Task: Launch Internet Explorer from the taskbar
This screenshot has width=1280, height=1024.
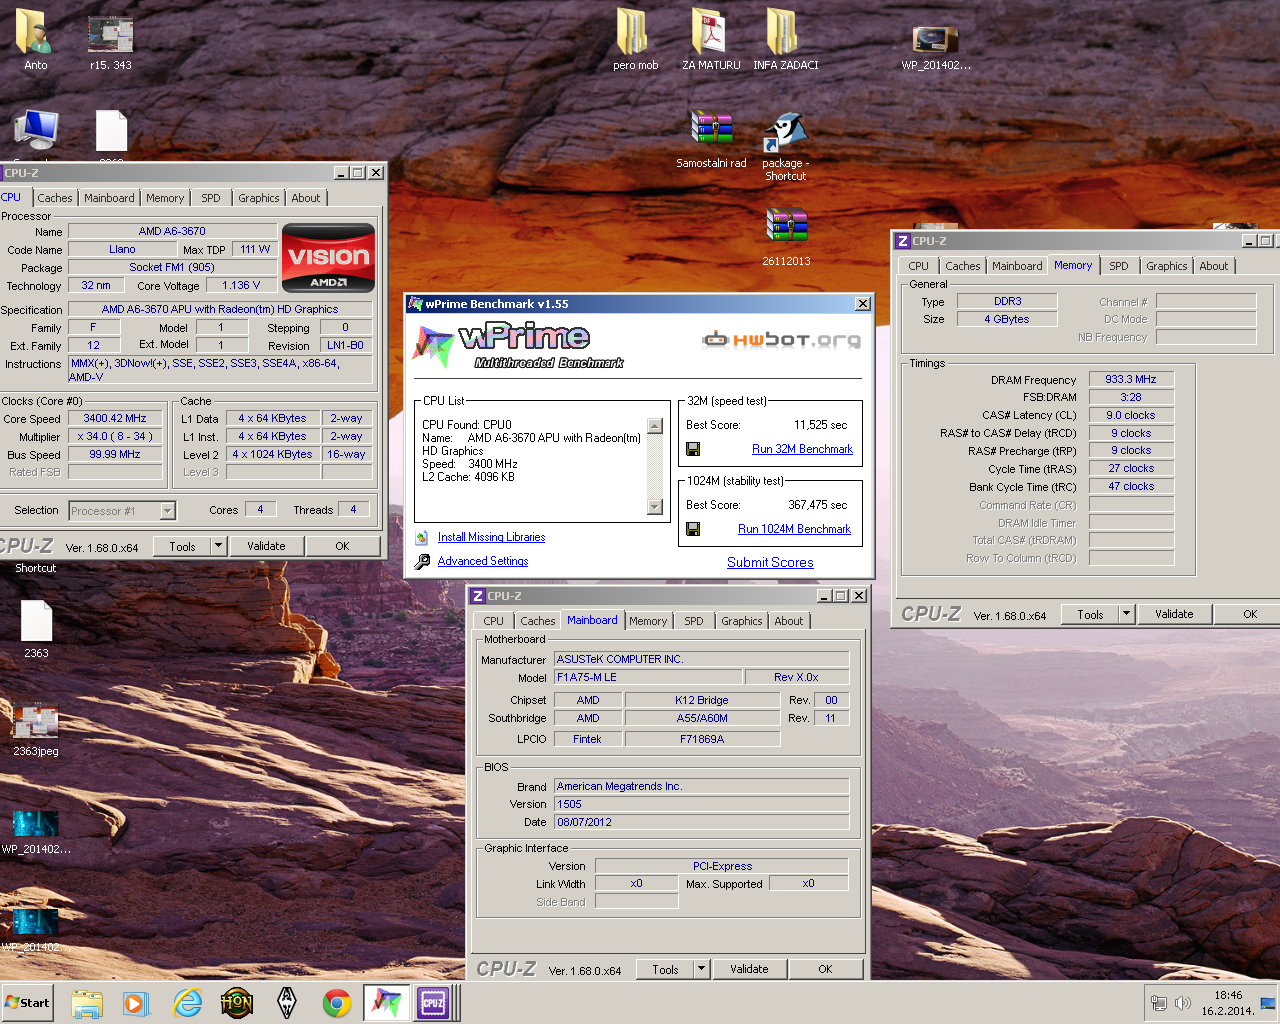Action: [x=187, y=1003]
